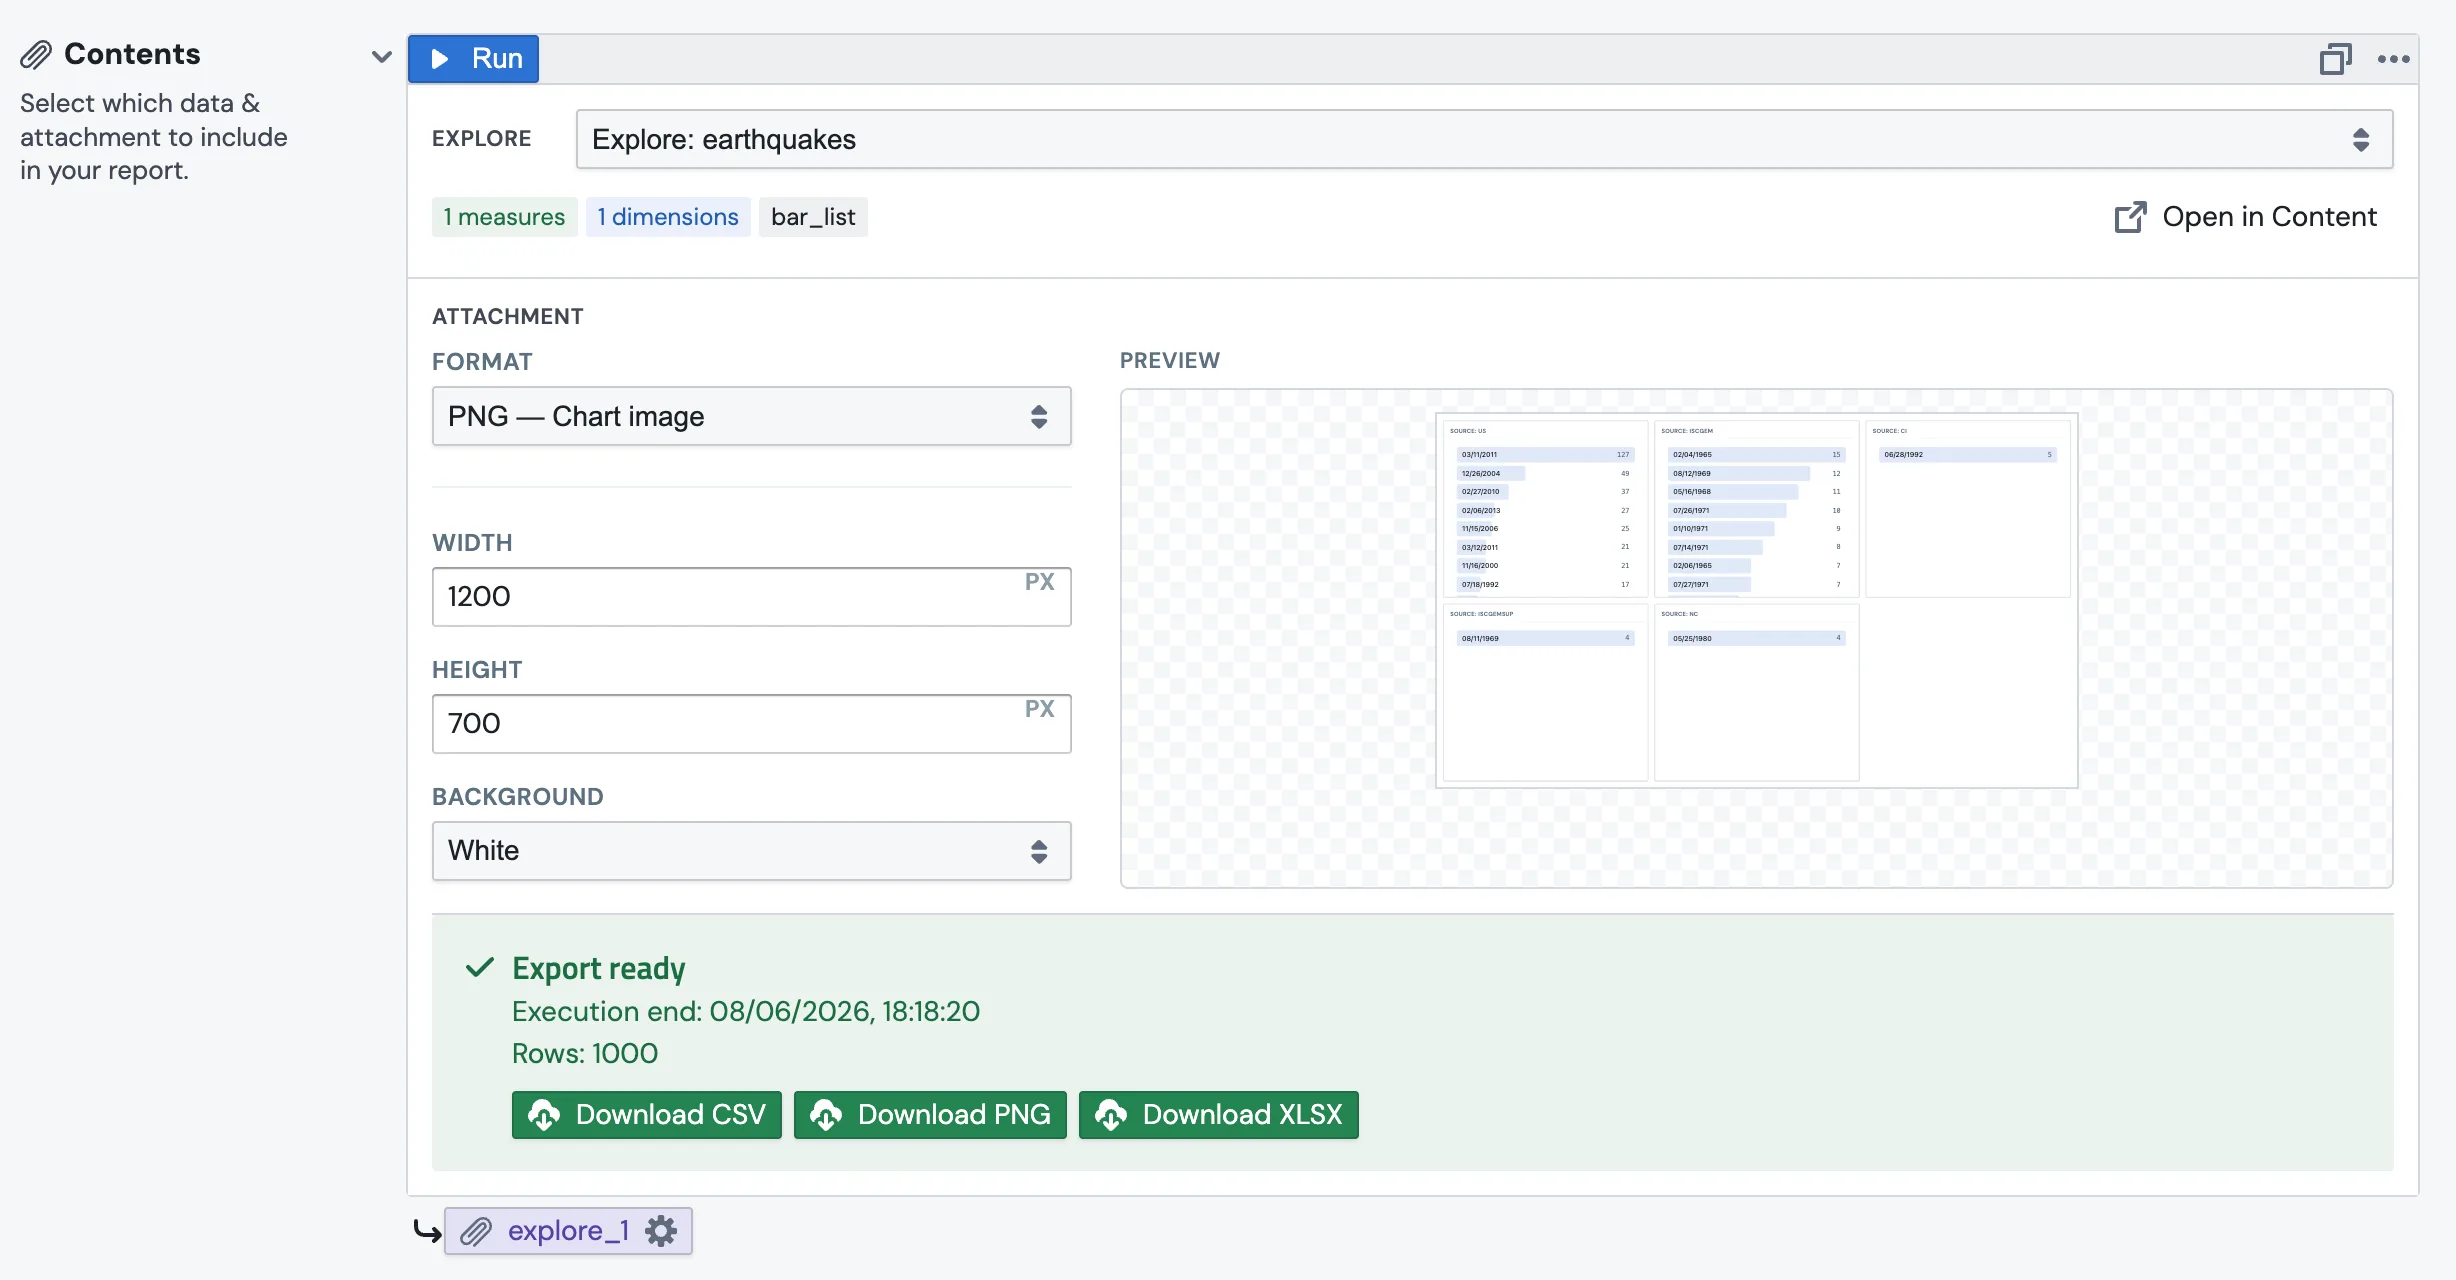Click the duplicate block icon
This screenshot has width=2456, height=1280.
(x=2336, y=59)
